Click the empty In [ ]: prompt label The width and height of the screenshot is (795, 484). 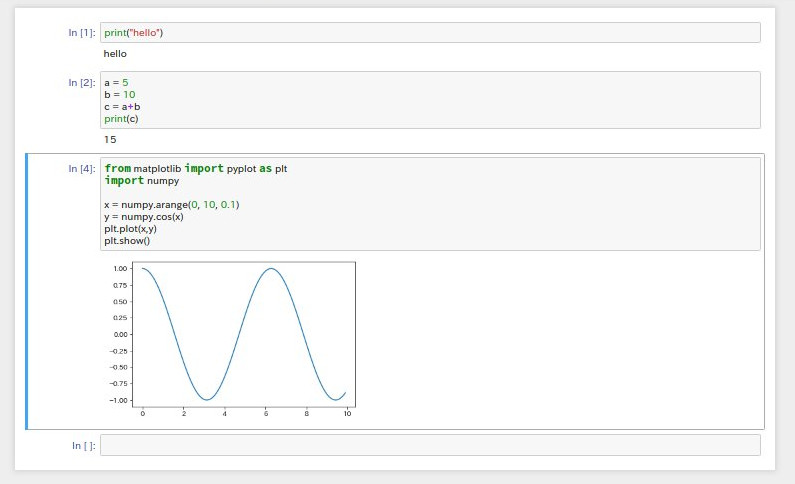tap(83, 445)
